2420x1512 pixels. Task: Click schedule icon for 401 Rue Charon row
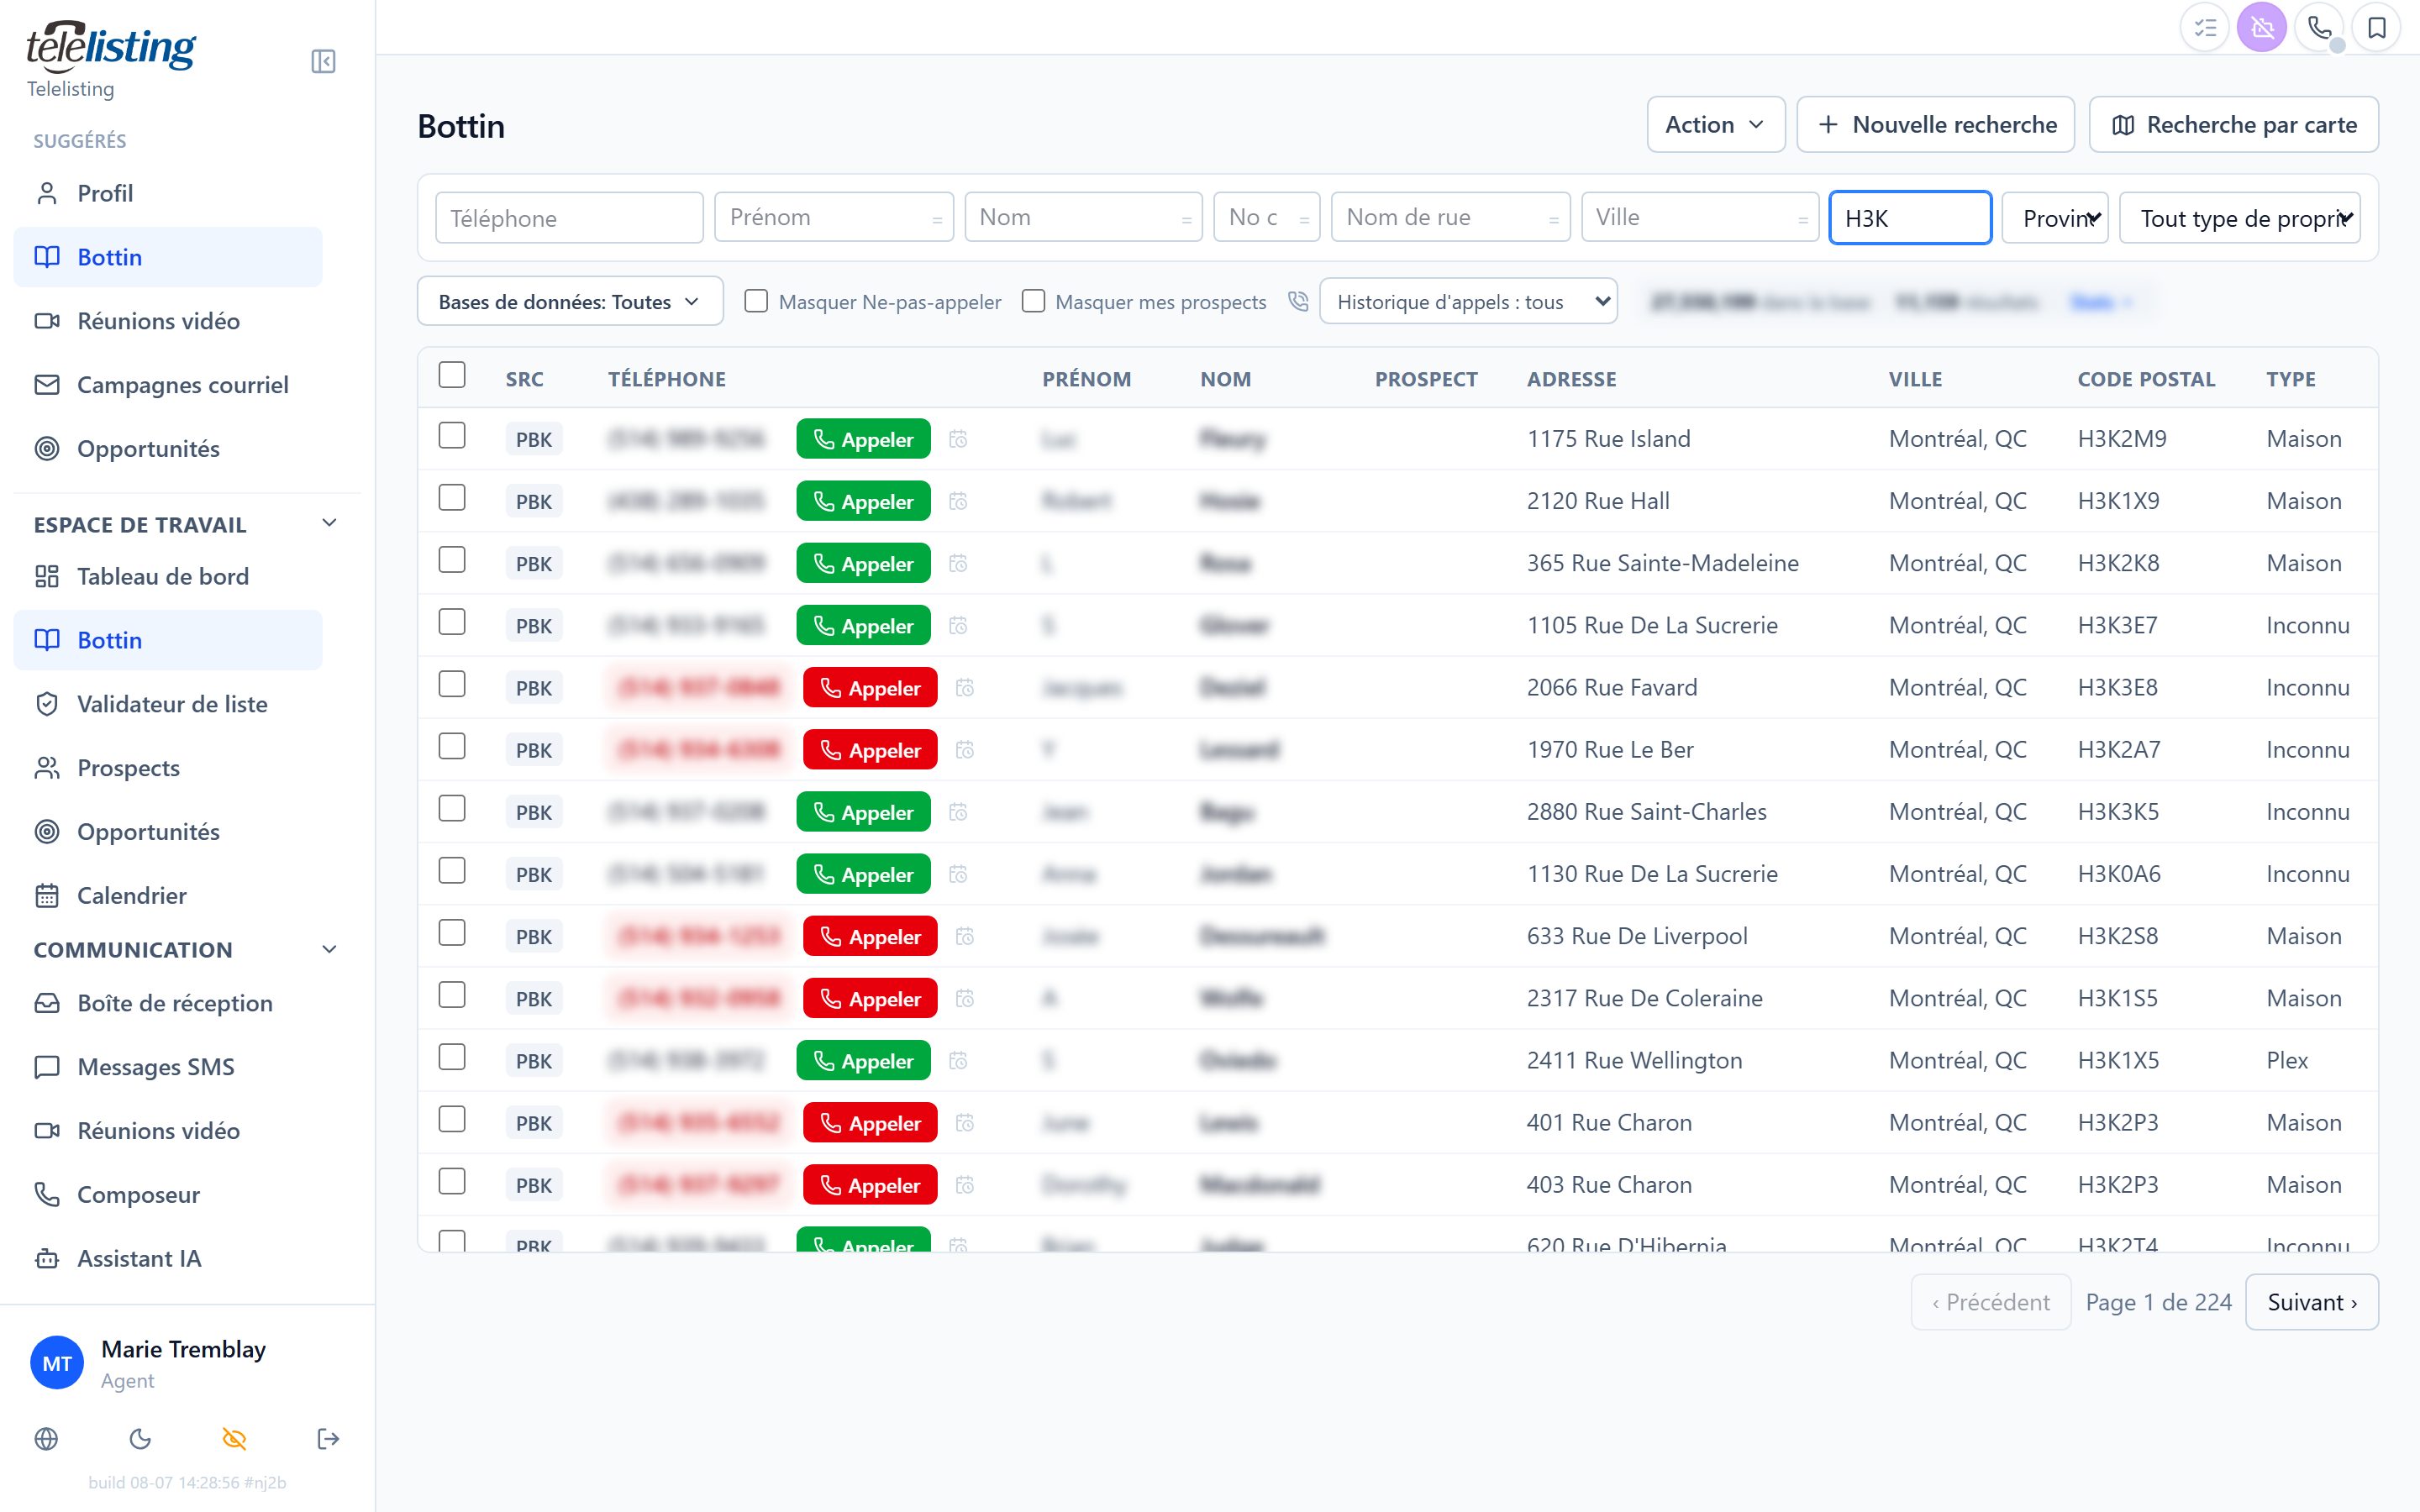(x=965, y=1123)
